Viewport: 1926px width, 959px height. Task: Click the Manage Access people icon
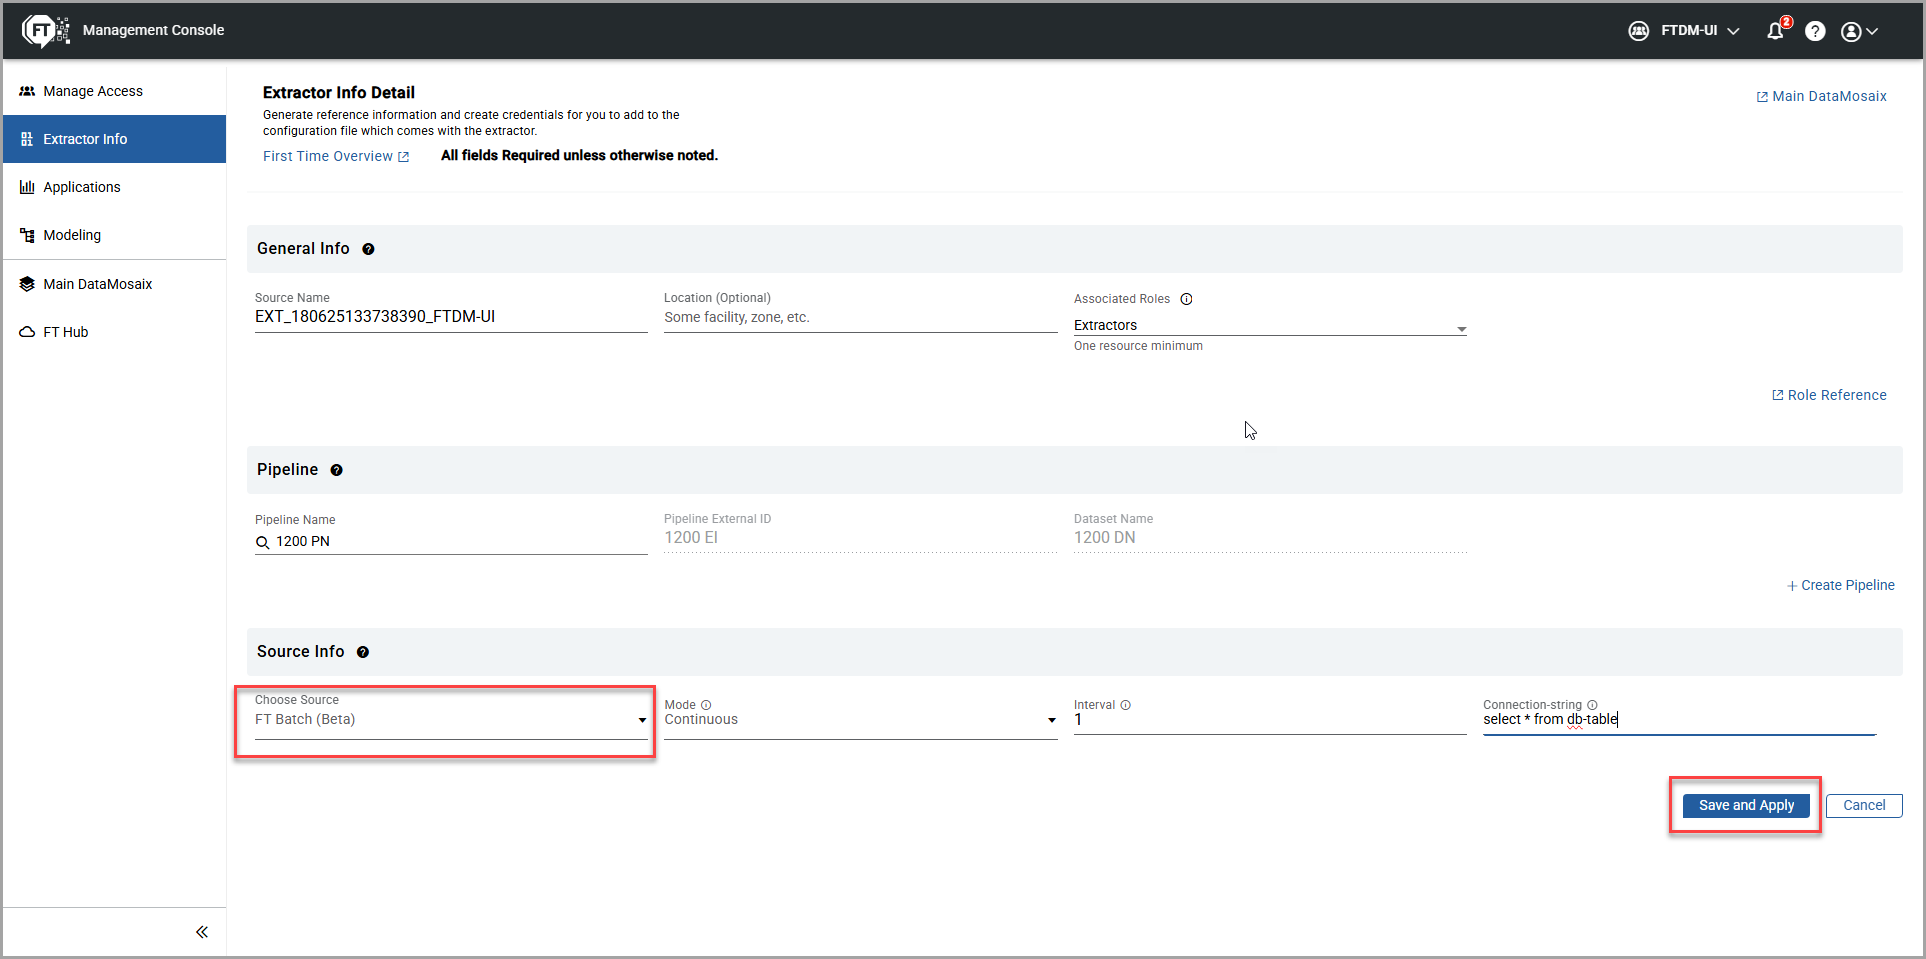tap(26, 90)
